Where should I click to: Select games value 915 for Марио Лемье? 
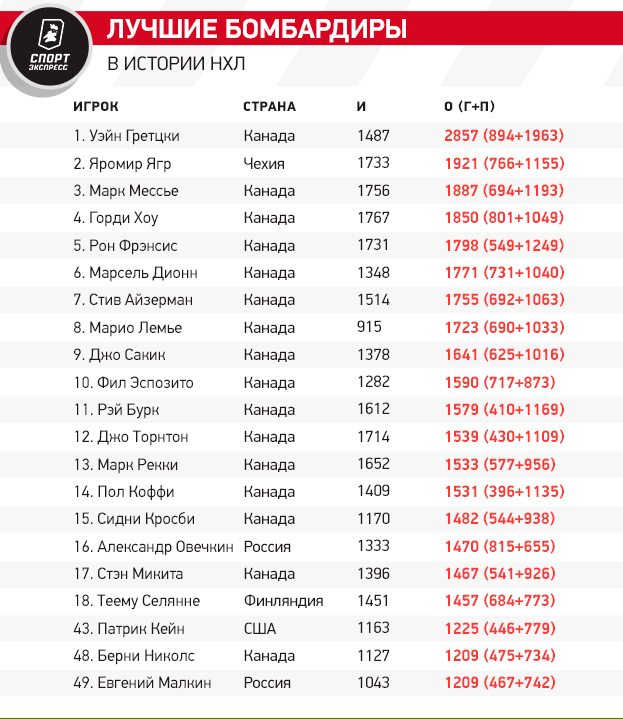[369, 327]
